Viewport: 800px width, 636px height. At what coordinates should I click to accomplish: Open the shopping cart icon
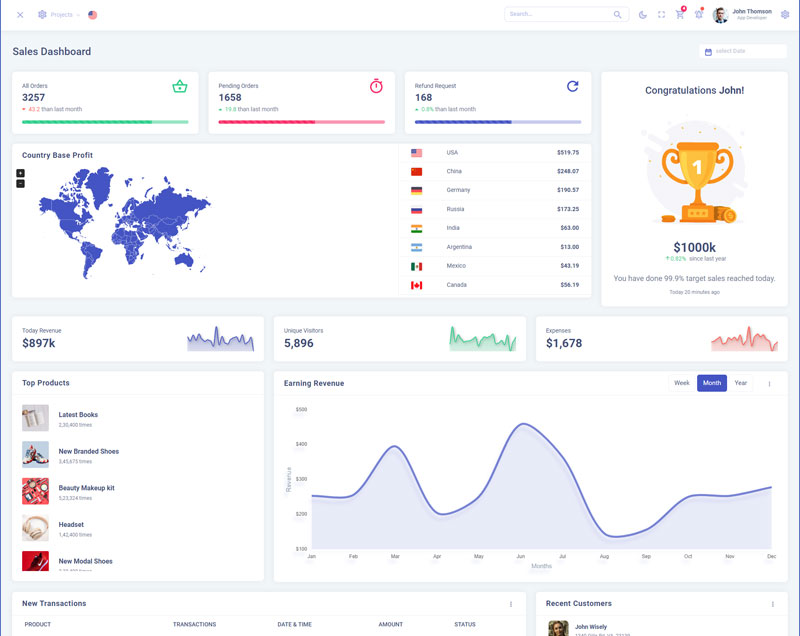[x=680, y=15]
